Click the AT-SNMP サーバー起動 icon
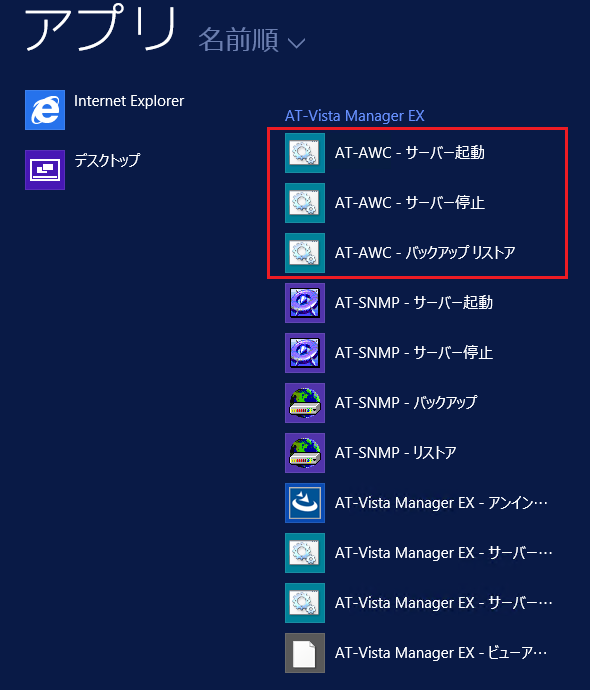This screenshot has height=690, width=590. point(305,303)
